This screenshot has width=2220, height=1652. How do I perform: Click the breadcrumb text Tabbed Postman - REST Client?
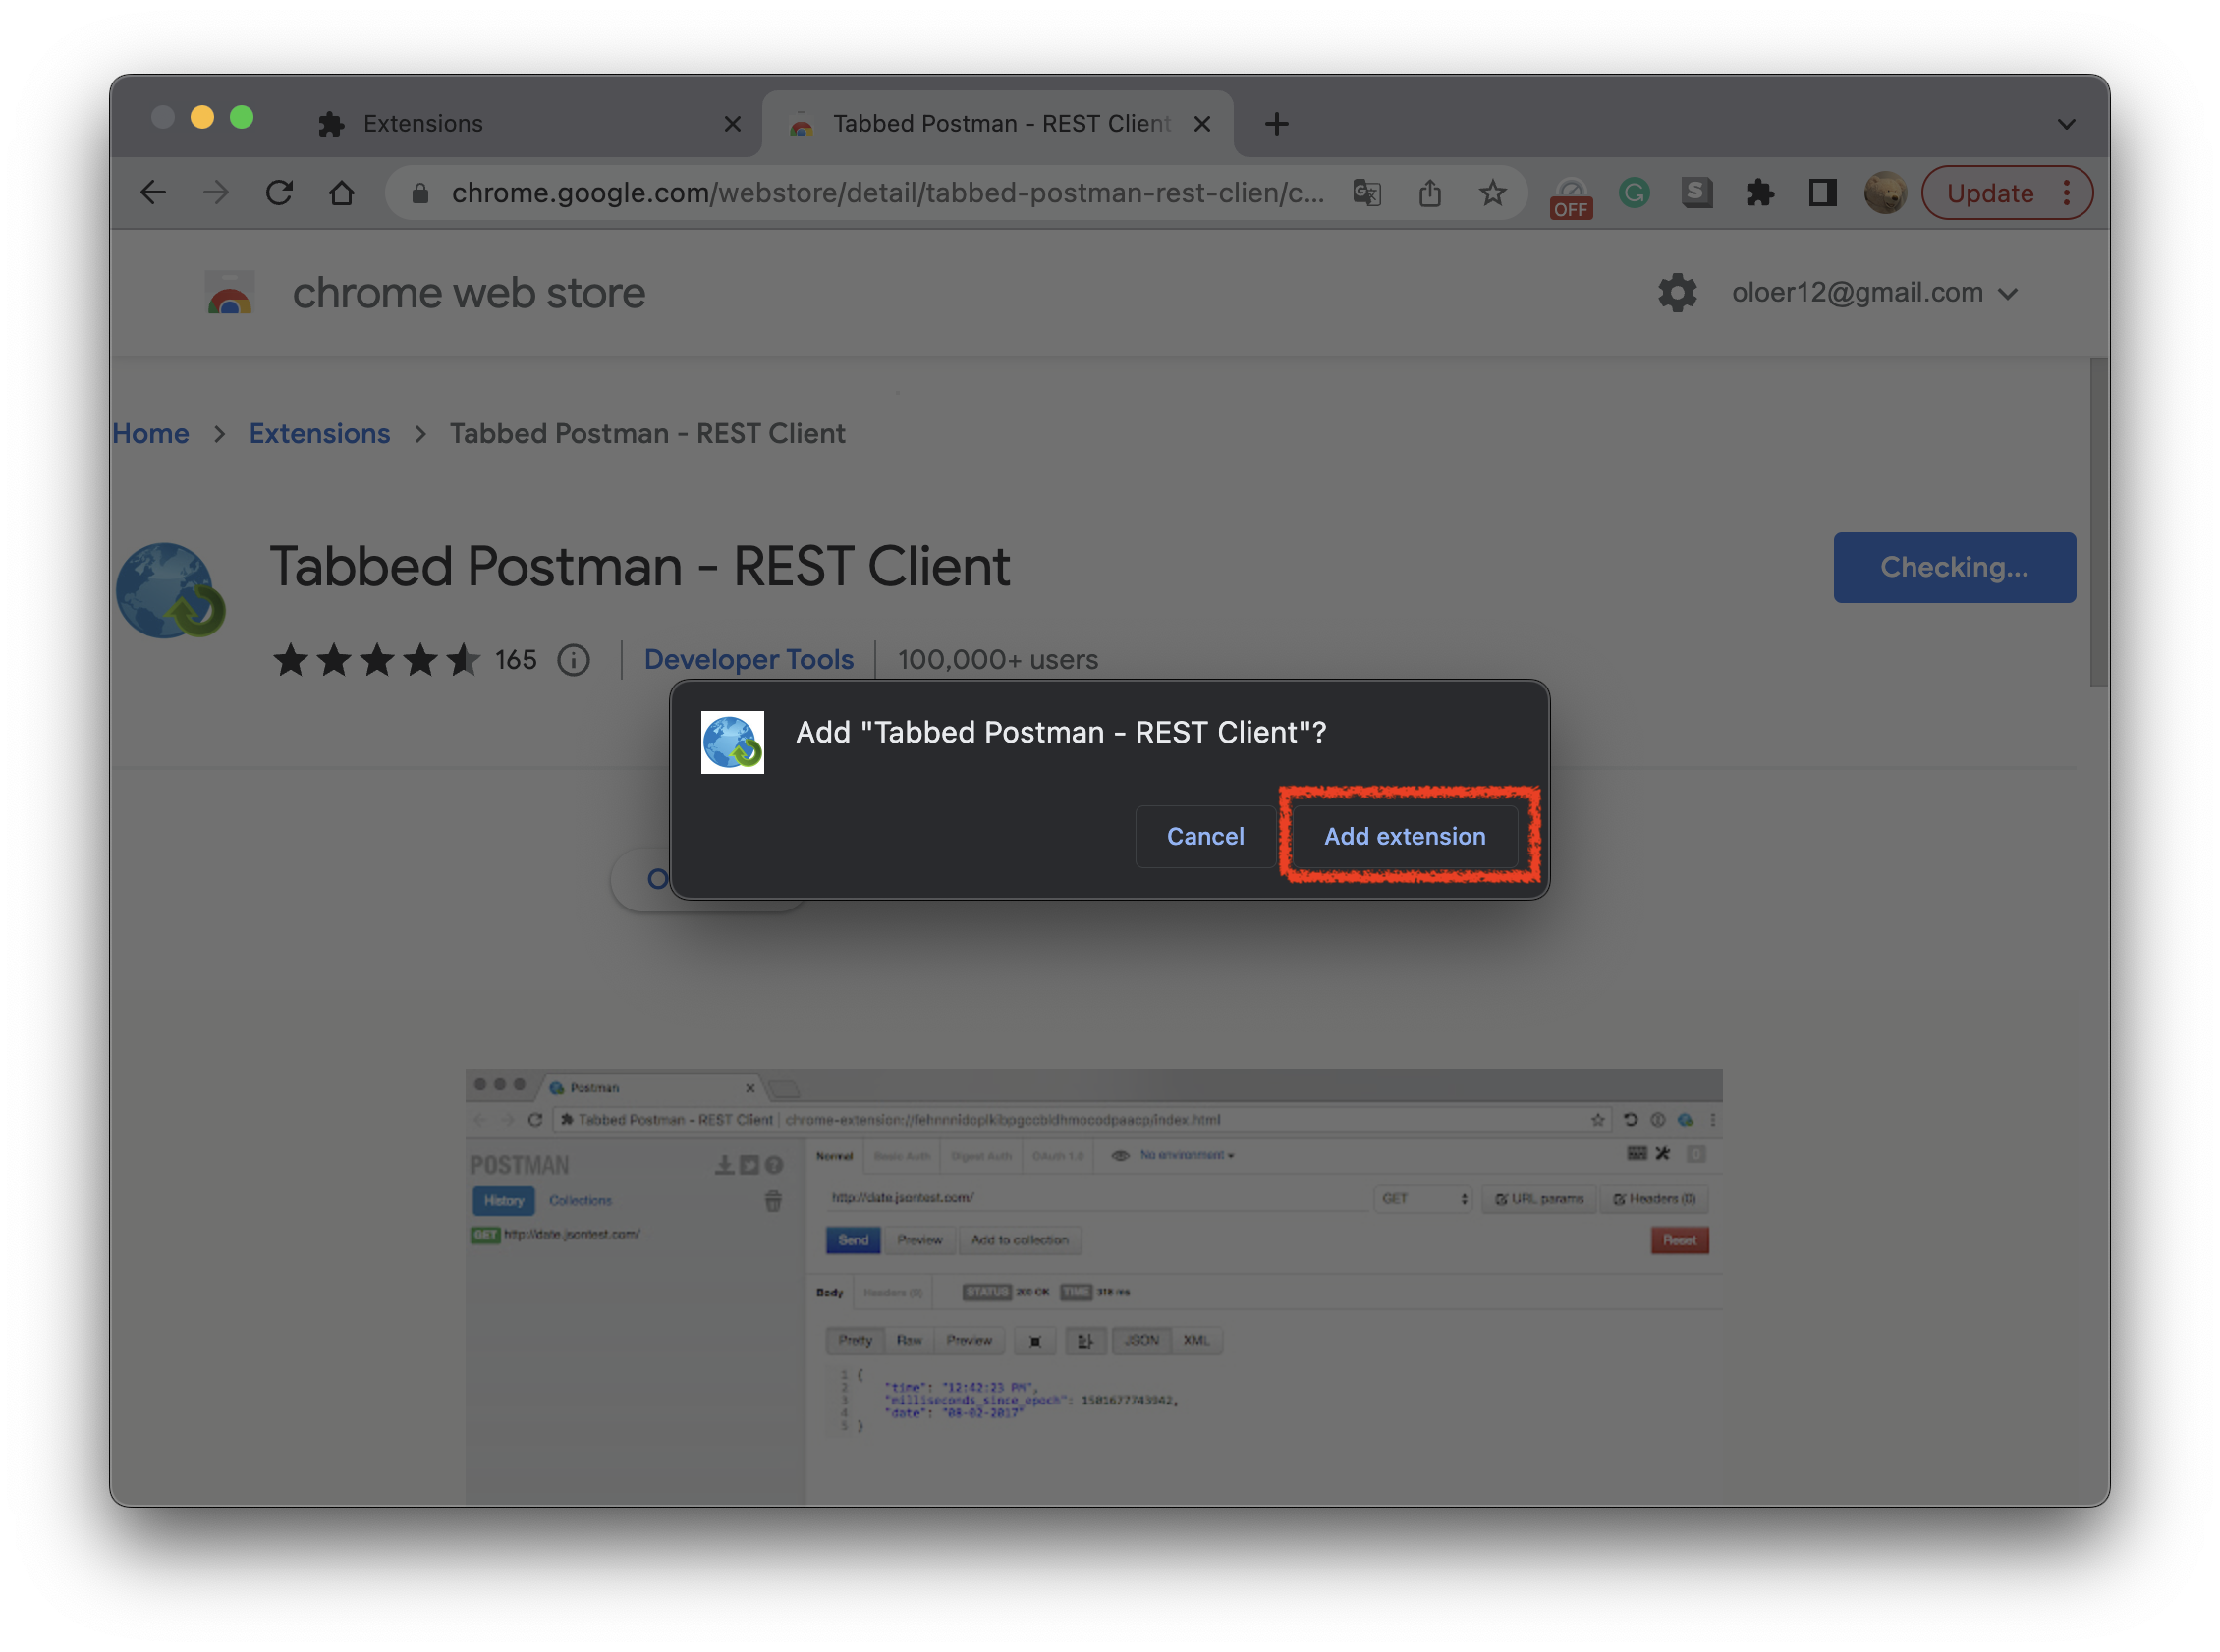647,433
